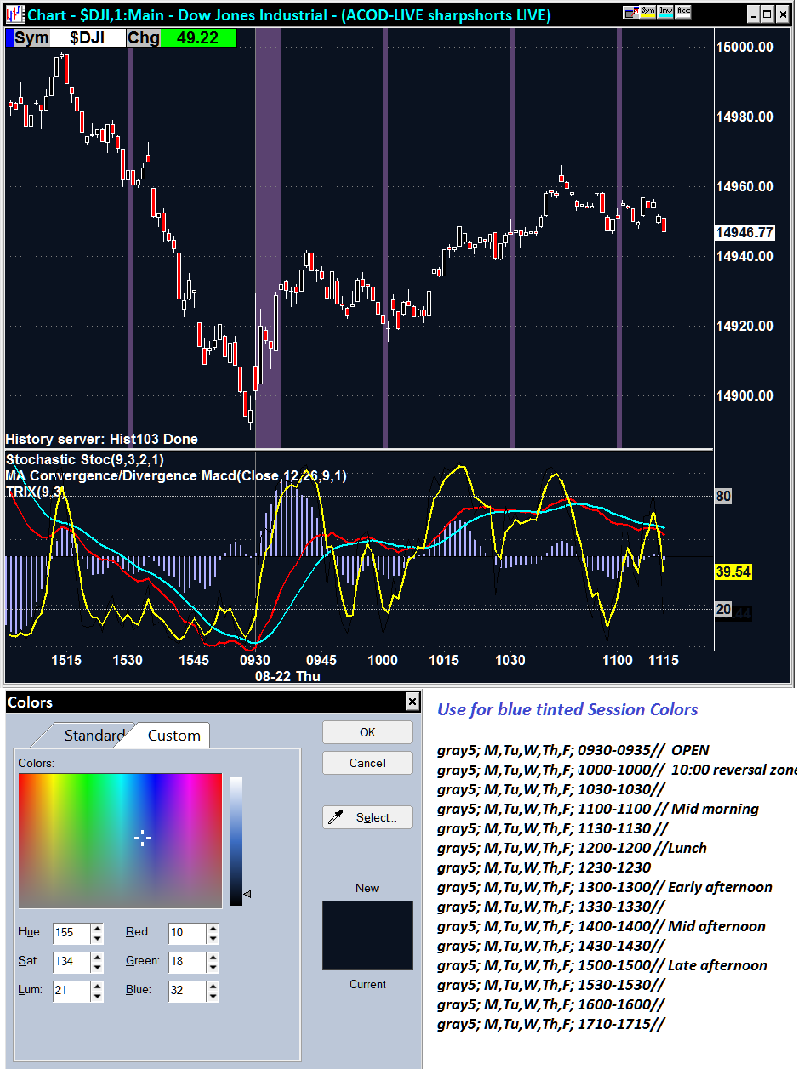Image resolution: width=811 pixels, height=1071 pixels.
Task: Click Cancel in the Colors dialog
Action: click(369, 765)
